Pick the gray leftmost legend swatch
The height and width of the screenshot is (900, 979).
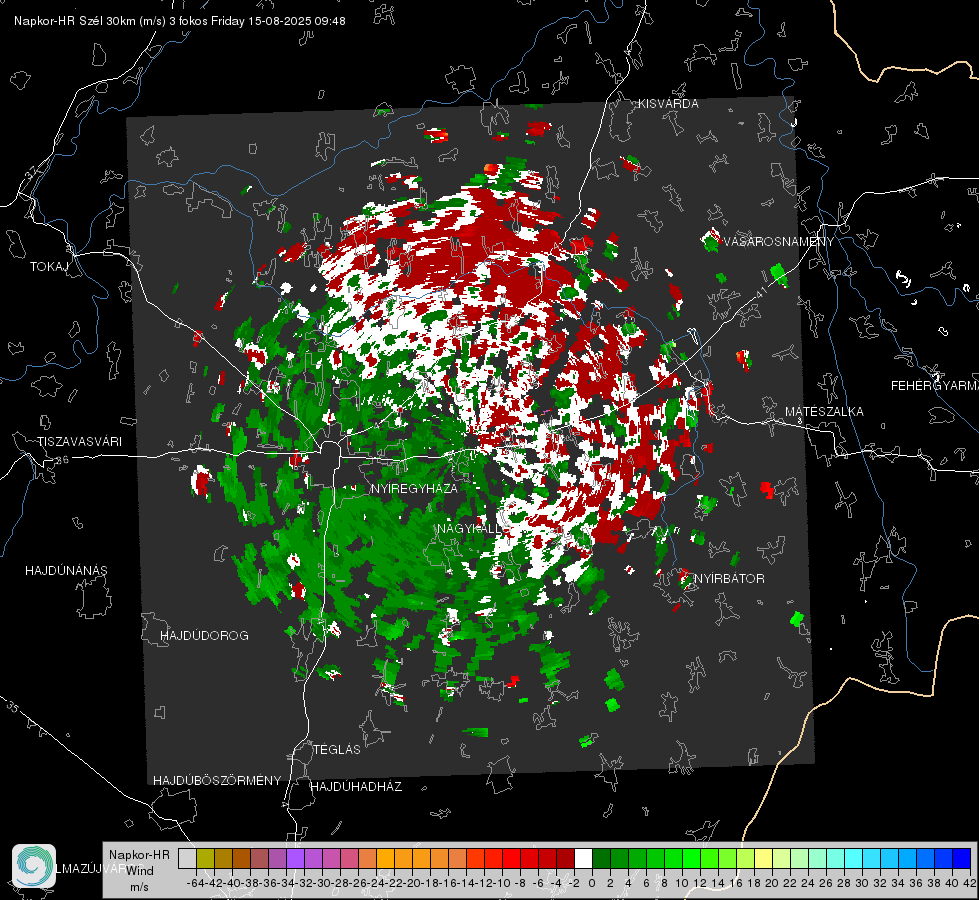click(x=187, y=858)
